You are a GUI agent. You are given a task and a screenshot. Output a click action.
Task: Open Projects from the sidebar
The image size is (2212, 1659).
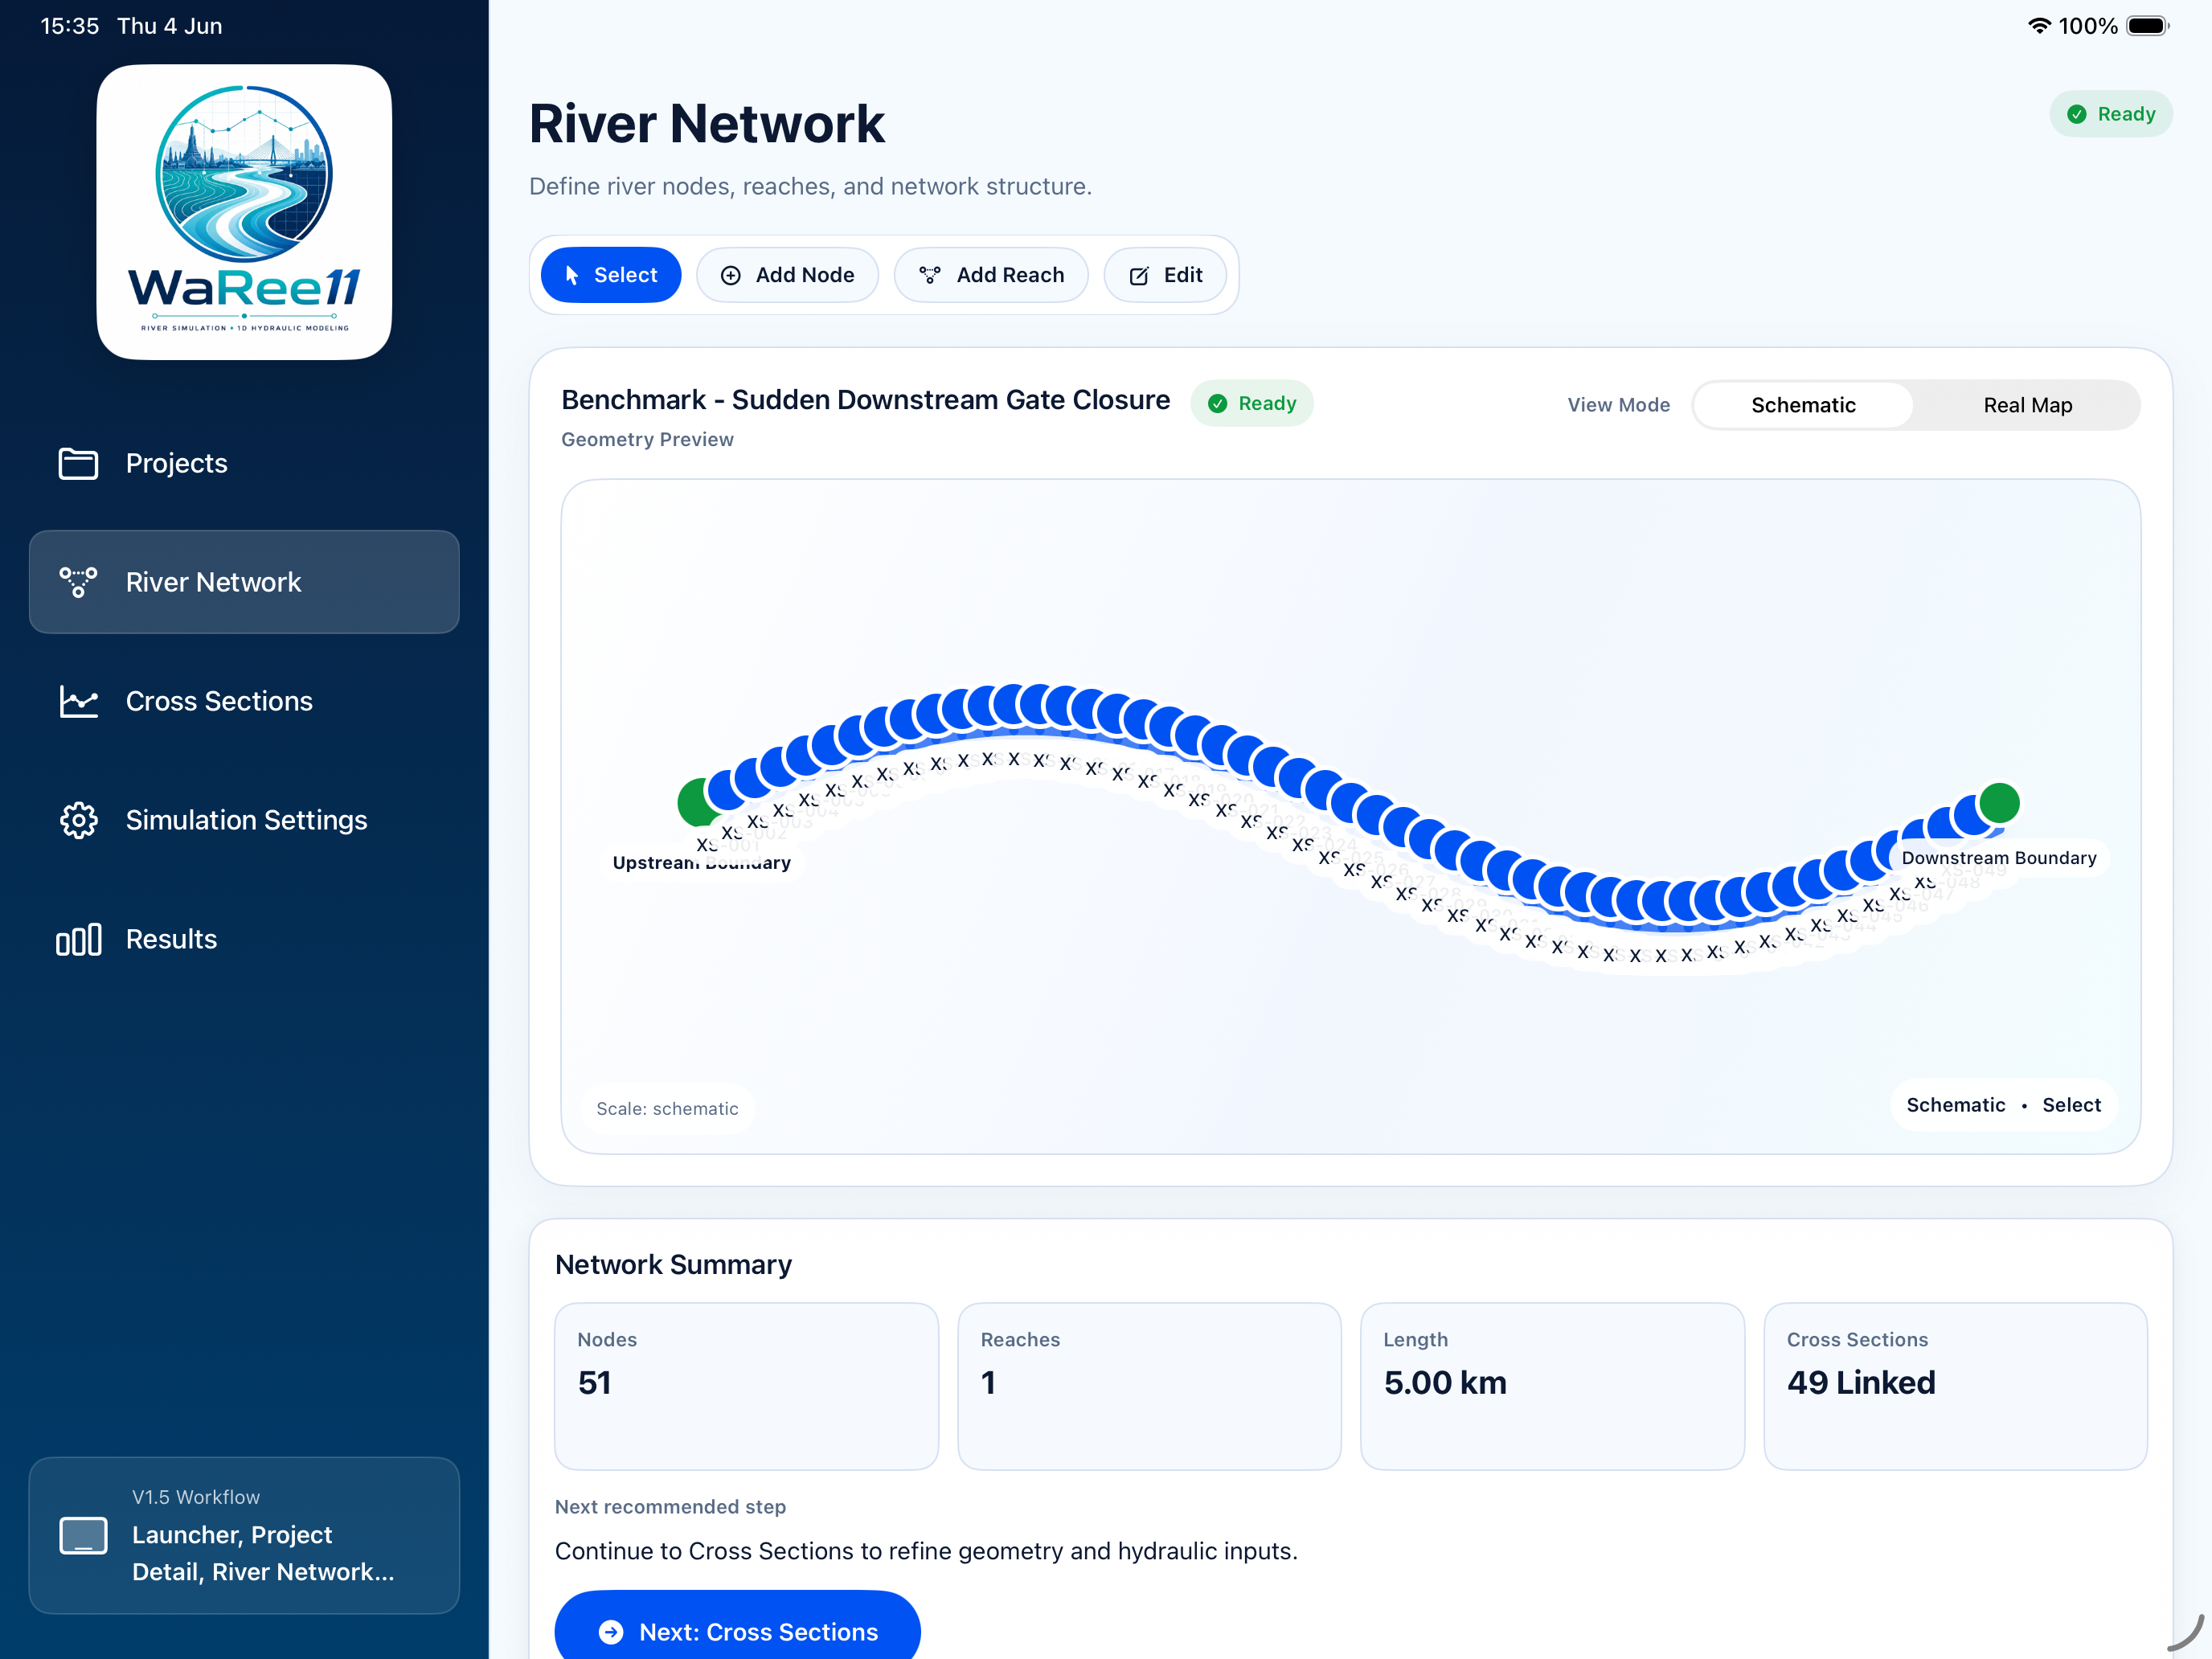pyautogui.click(x=244, y=463)
